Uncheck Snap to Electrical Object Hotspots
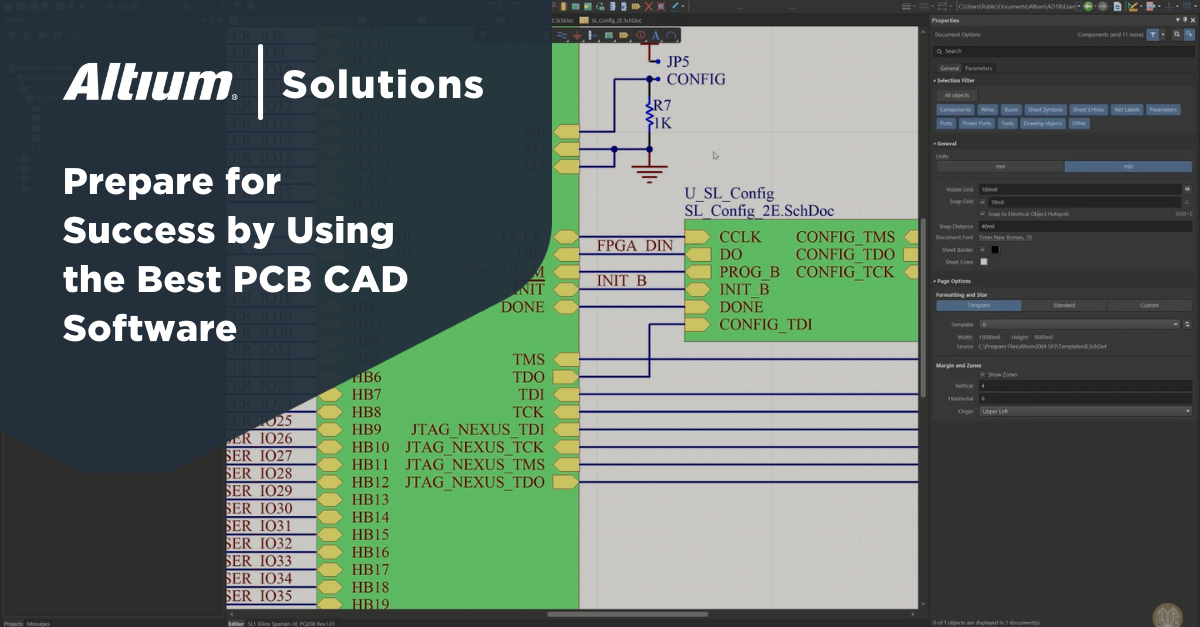Image resolution: width=1200 pixels, height=627 pixels. point(982,213)
